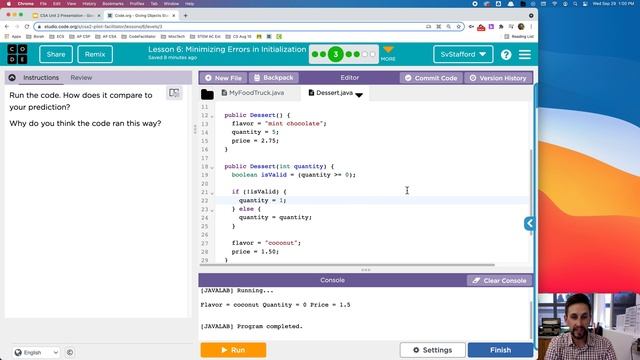The width and height of the screenshot is (640, 360).
Task: Click the Finish button
Action: point(500,350)
